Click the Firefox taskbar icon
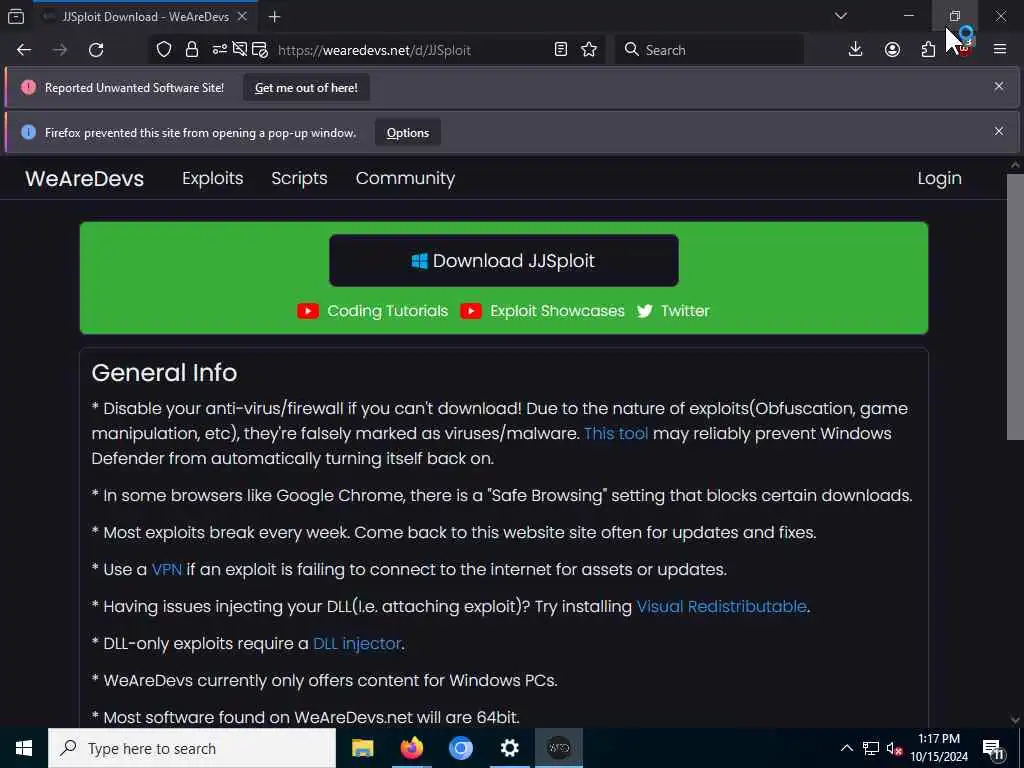Viewport: 1024px width, 768px height. click(411, 748)
